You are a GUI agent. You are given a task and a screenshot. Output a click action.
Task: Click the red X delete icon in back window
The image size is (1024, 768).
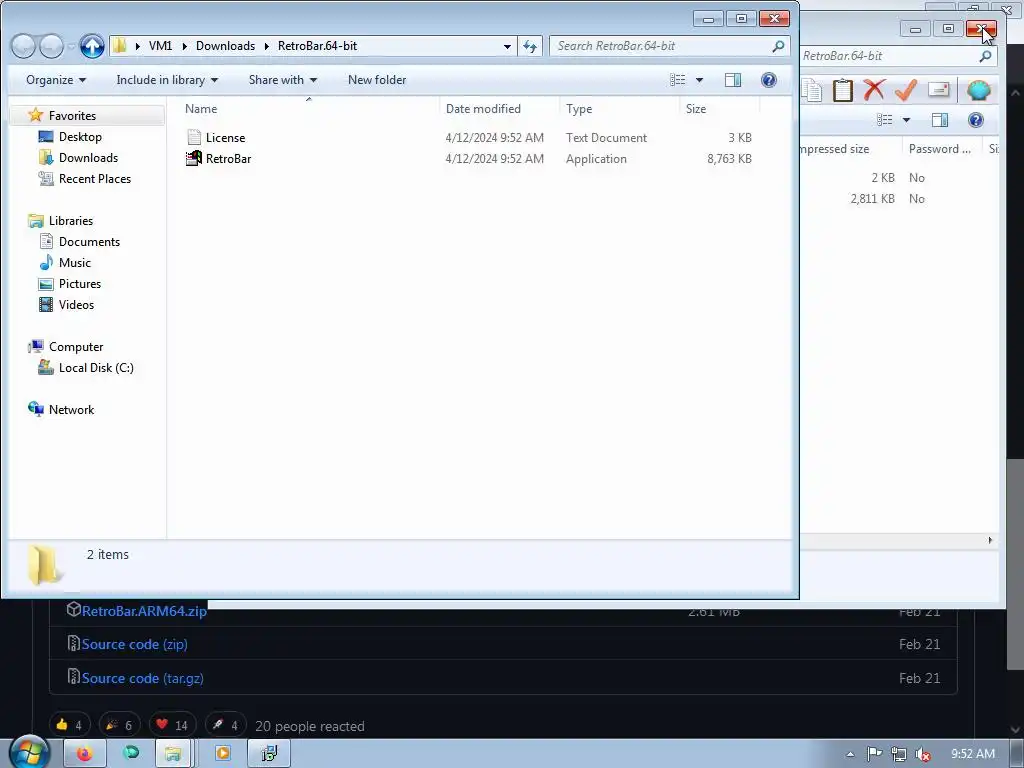pyautogui.click(x=874, y=90)
